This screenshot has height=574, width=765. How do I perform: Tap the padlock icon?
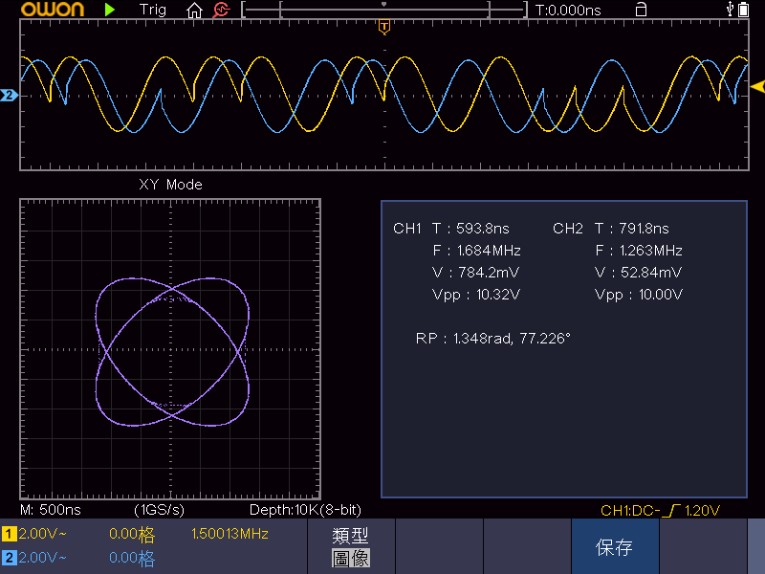pyautogui.click(x=641, y=9)
